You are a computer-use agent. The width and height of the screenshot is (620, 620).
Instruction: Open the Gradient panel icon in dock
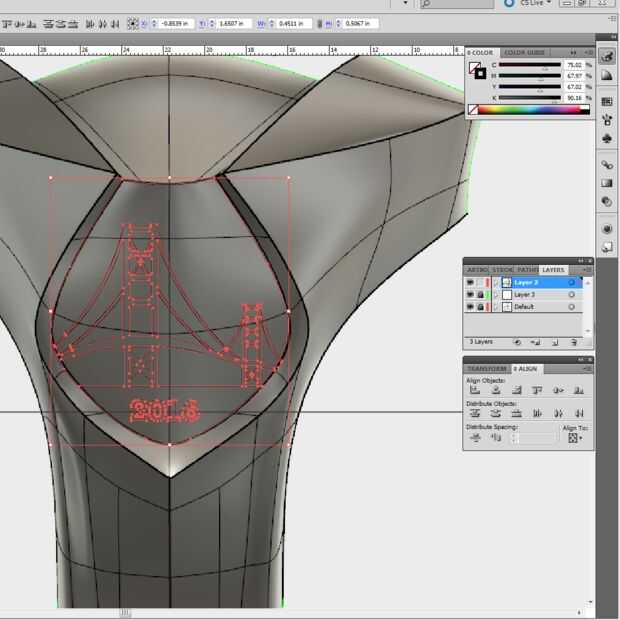607,183
